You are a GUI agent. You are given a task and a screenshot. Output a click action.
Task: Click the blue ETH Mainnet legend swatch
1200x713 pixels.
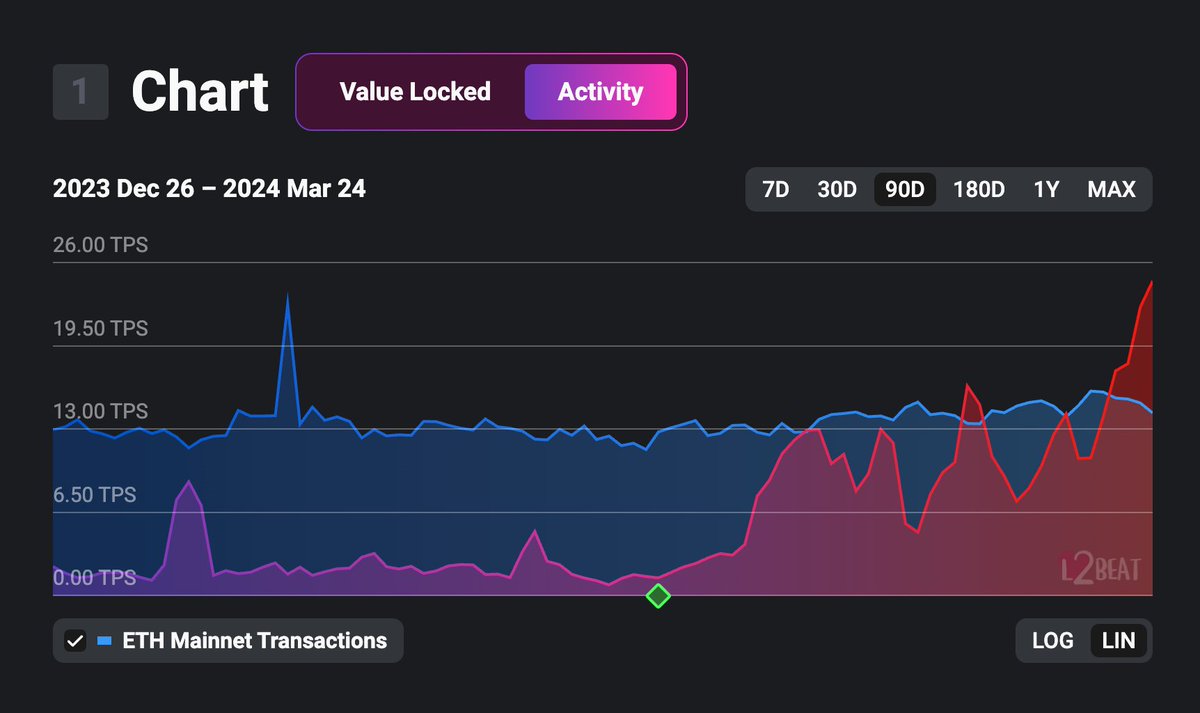pos(104,641)
